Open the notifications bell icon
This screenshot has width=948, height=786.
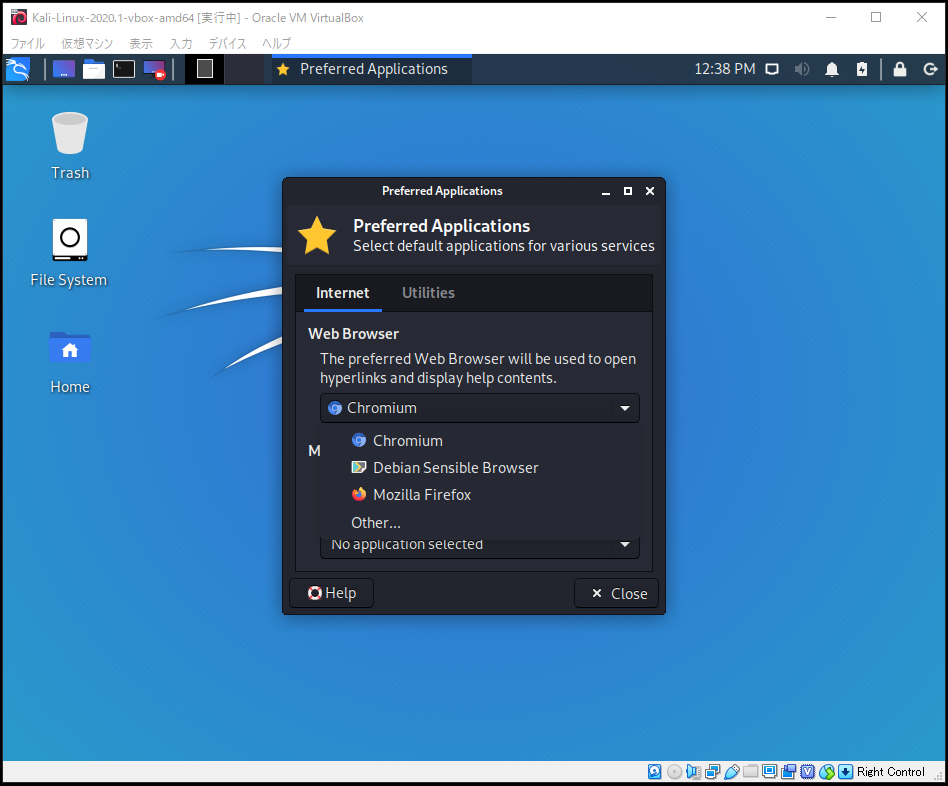click(x=832, y=69)
